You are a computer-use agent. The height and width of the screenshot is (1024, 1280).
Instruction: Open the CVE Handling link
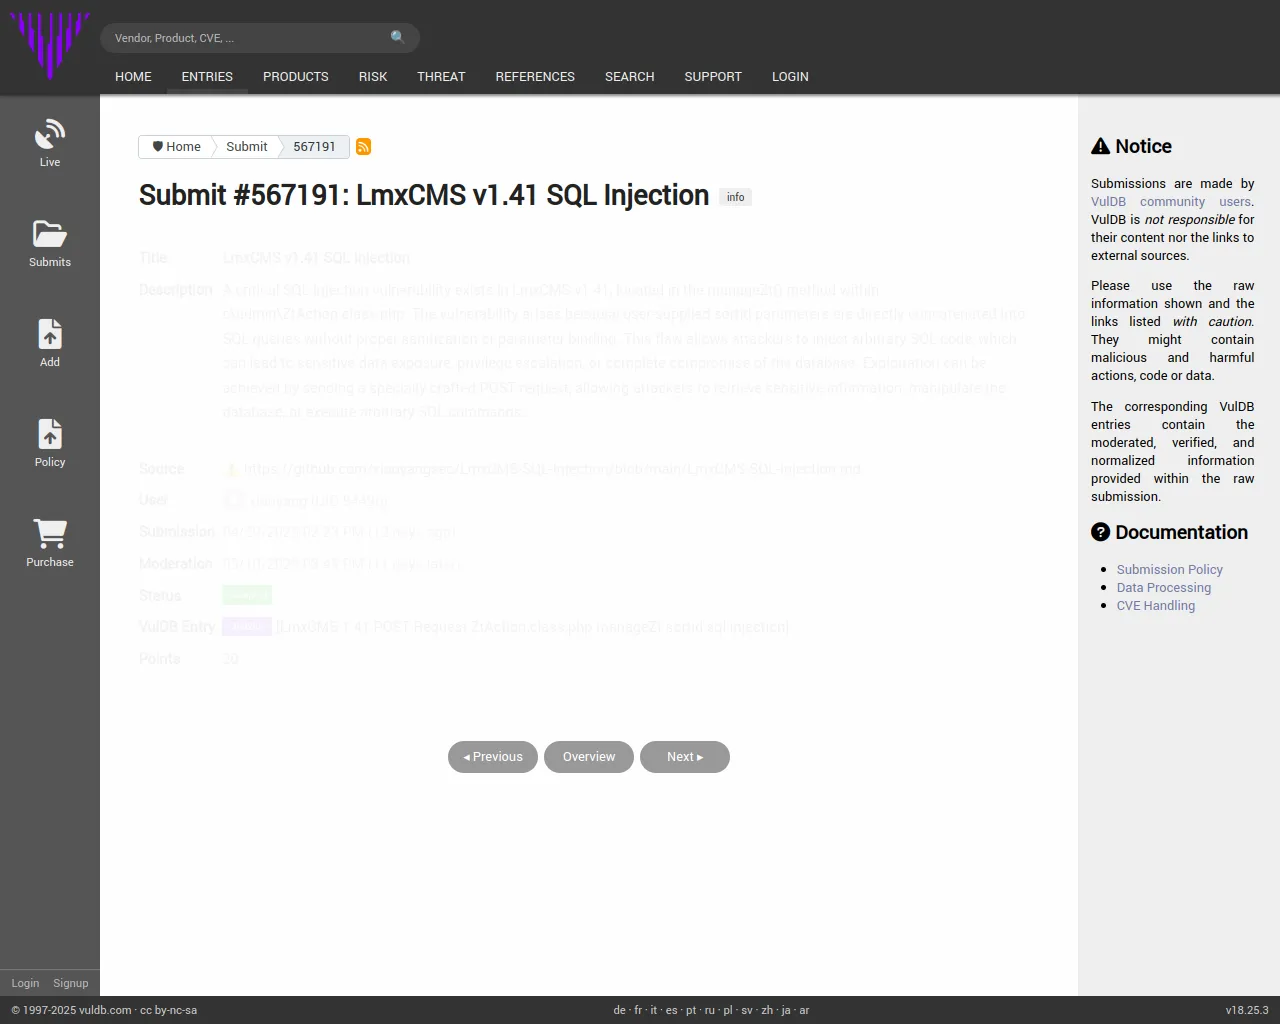[x=1156, y=606]
